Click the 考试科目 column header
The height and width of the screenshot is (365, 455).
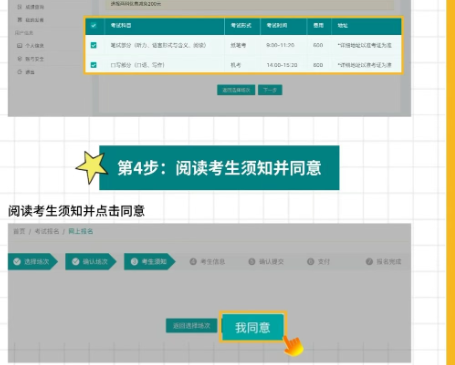pyautogui.click(x=121, y=25)
